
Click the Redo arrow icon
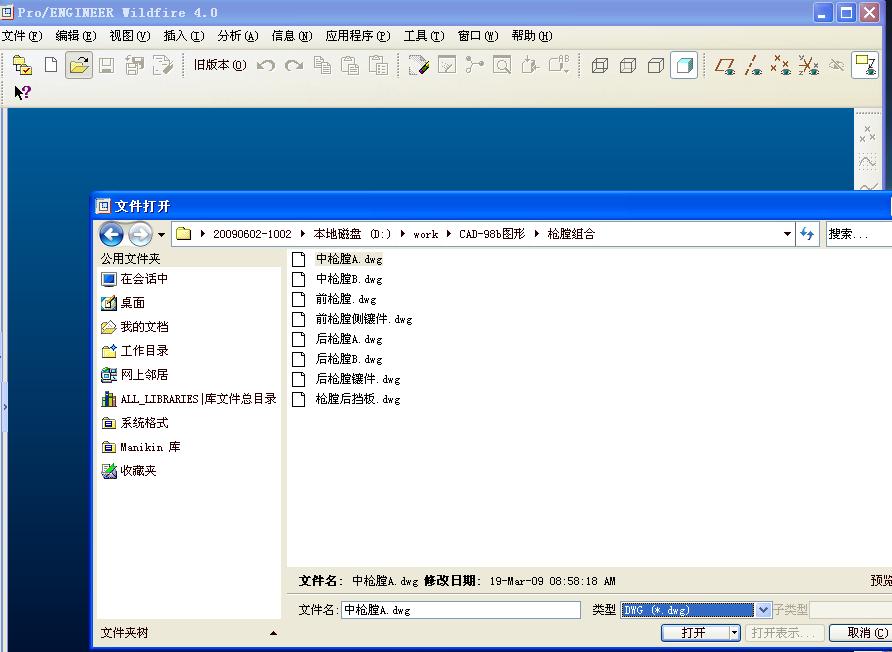coord(294,65)
